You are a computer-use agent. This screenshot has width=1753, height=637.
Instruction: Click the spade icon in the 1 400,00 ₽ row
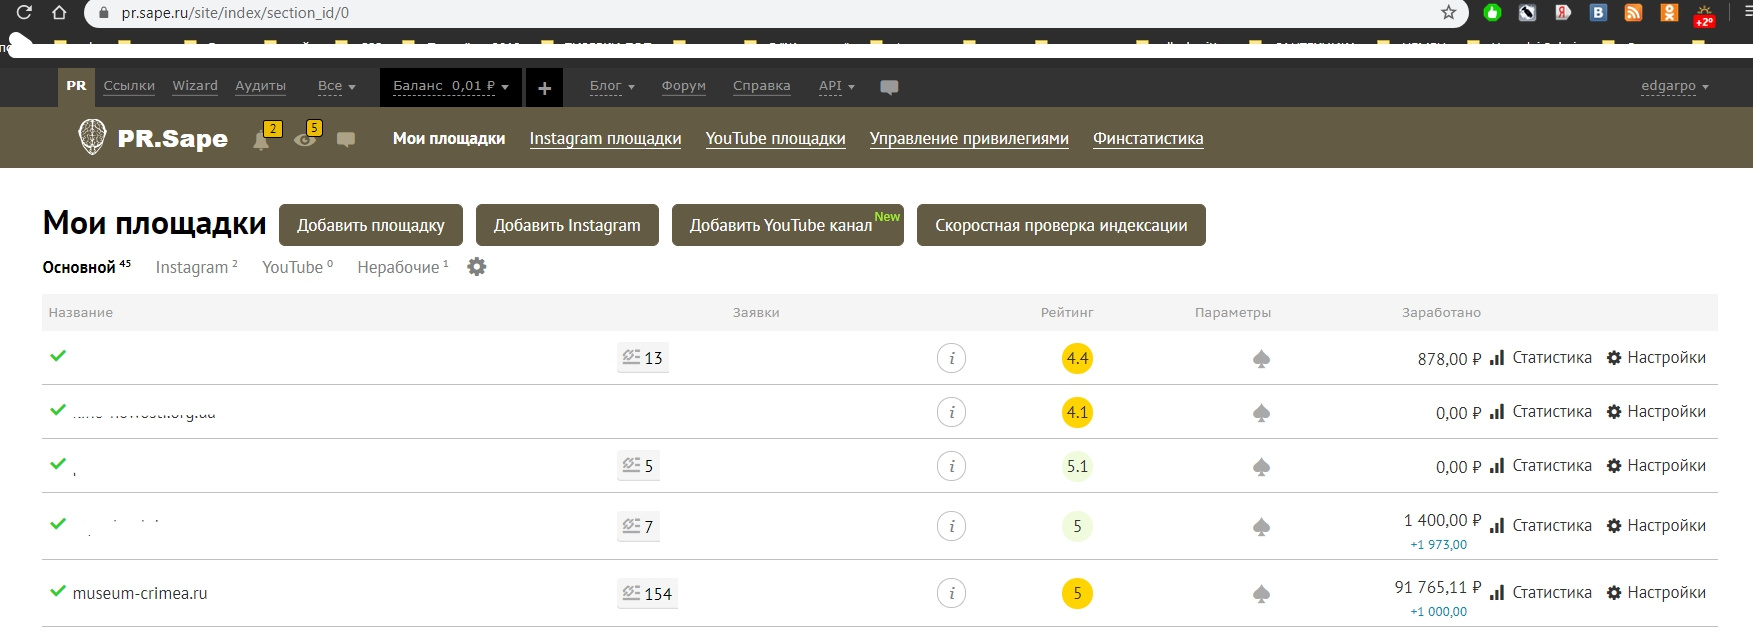(1262, 527)
